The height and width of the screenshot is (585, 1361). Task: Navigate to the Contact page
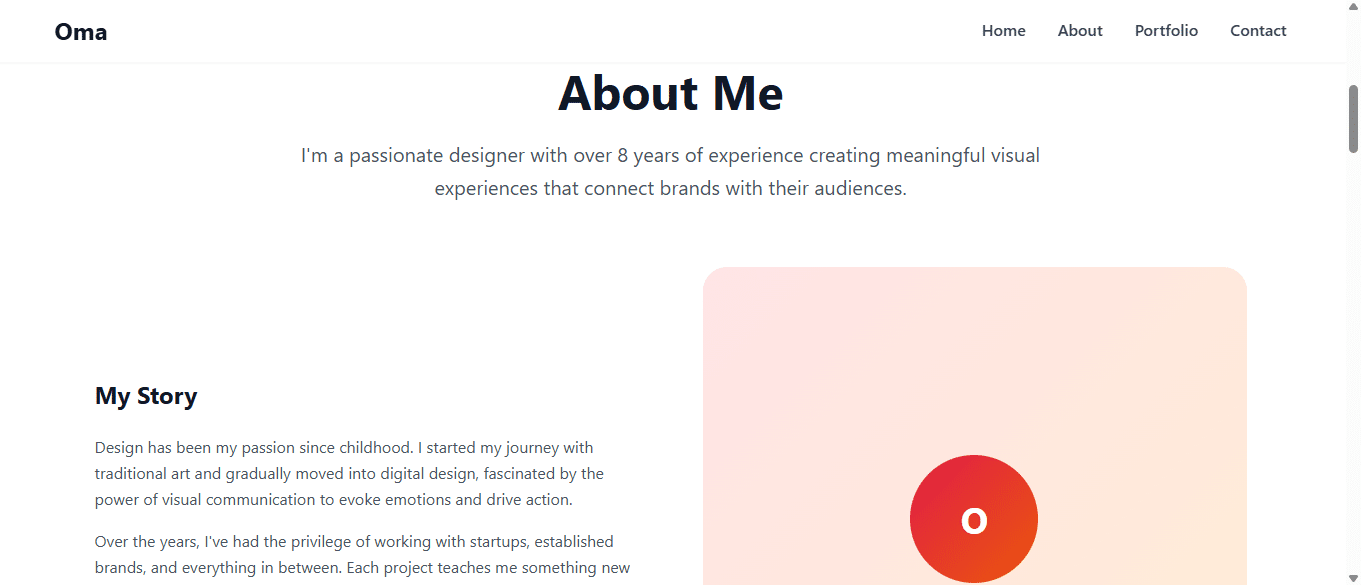[1258, 31]
